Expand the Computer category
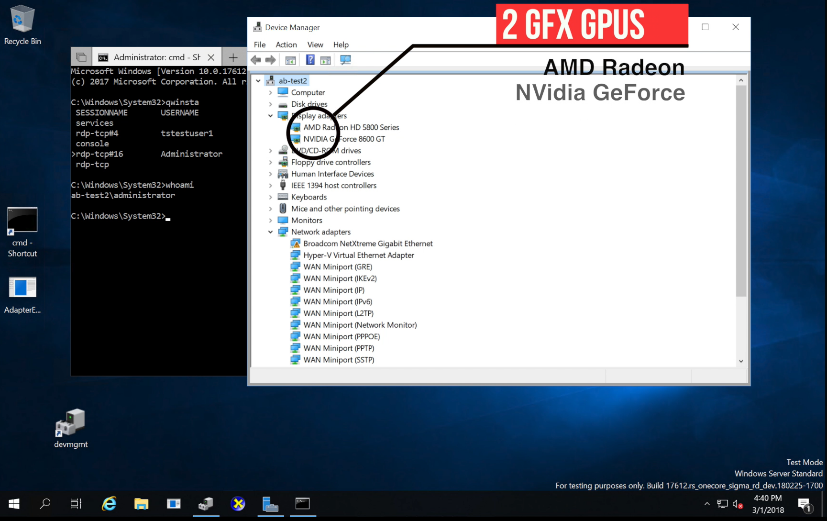The image size is (827, 521). 270,92
